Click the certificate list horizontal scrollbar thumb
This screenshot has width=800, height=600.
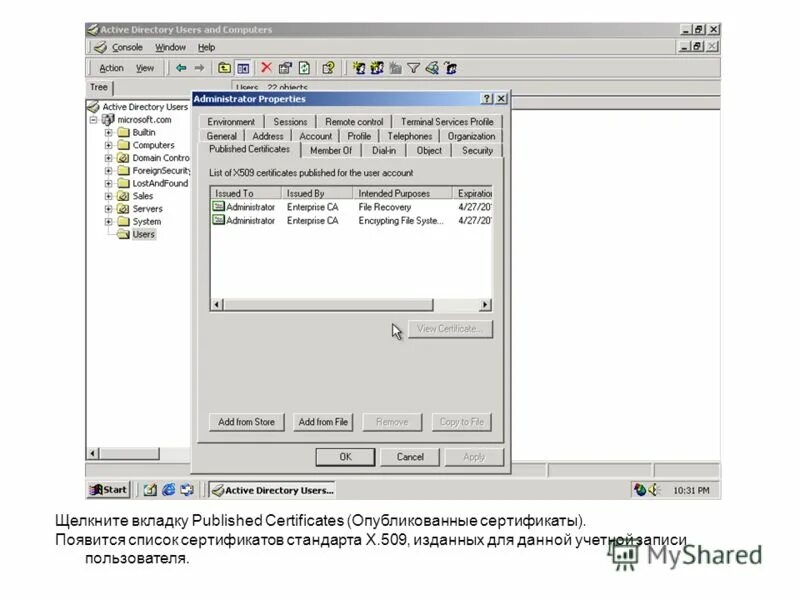tap(328, 305)
